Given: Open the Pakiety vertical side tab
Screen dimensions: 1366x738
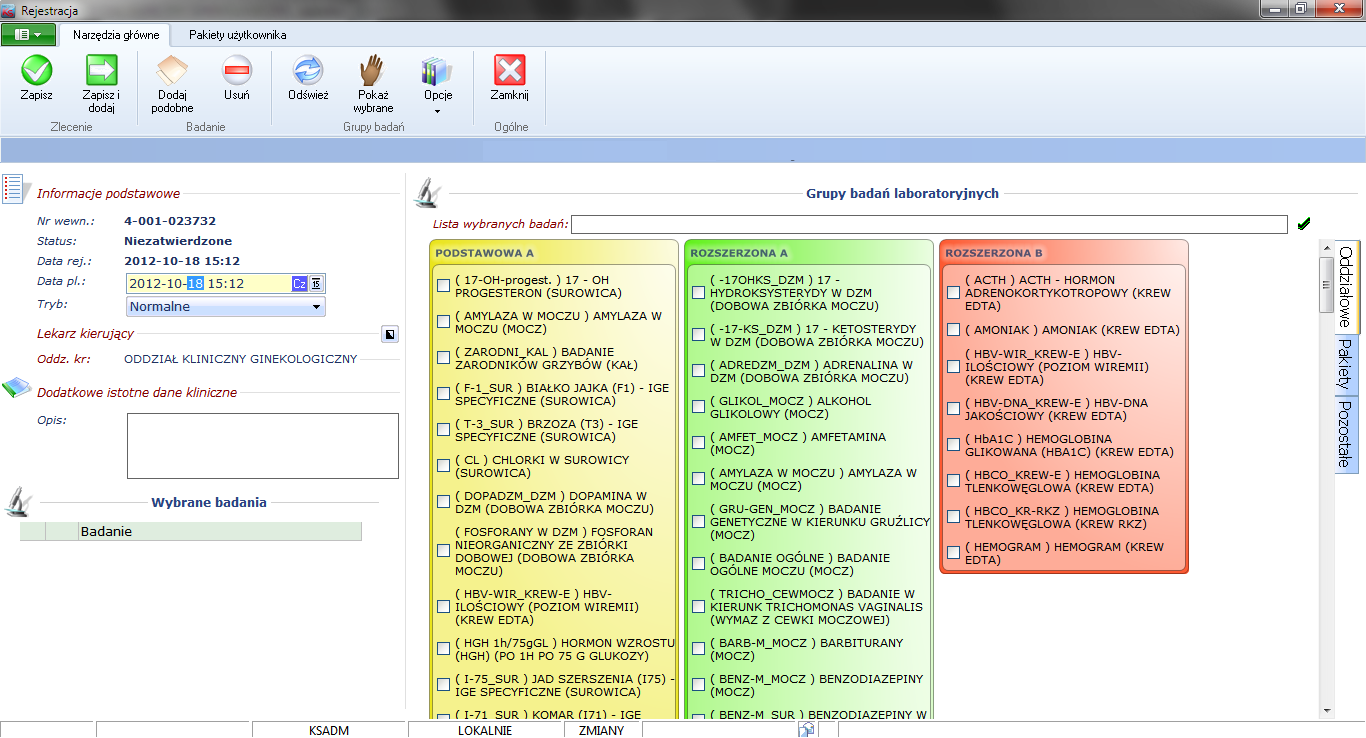Looking at the screenshot, I should [x=1345, y=364].
